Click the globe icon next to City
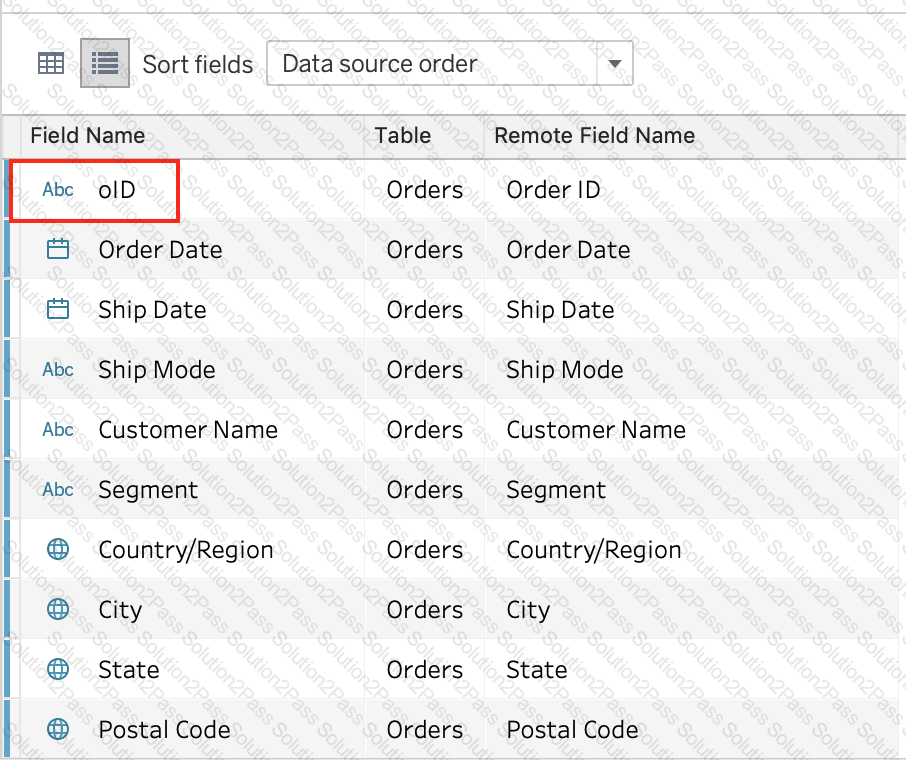Image resolution: width=906 pixels, height=760 pixels. click(58, 610)
